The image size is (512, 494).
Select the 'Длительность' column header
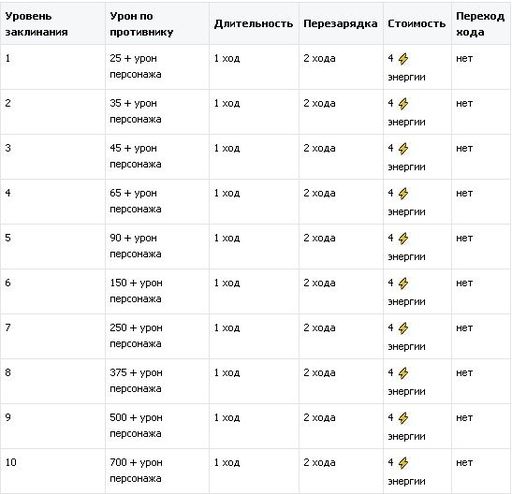[254, 24]
